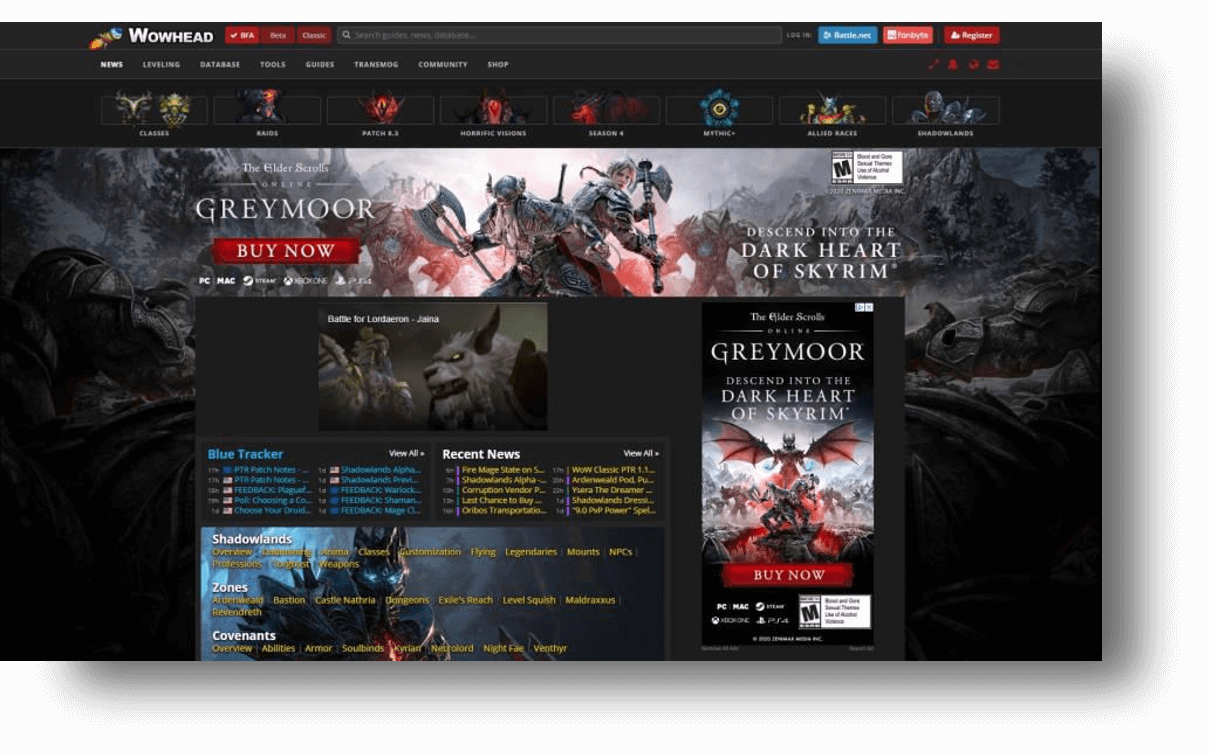Open the 'Oribos Transportatio...' news item
Image resolution: width=1209 pixels, height=754 pixels.
pyautogui.click(x=504, y=510)
